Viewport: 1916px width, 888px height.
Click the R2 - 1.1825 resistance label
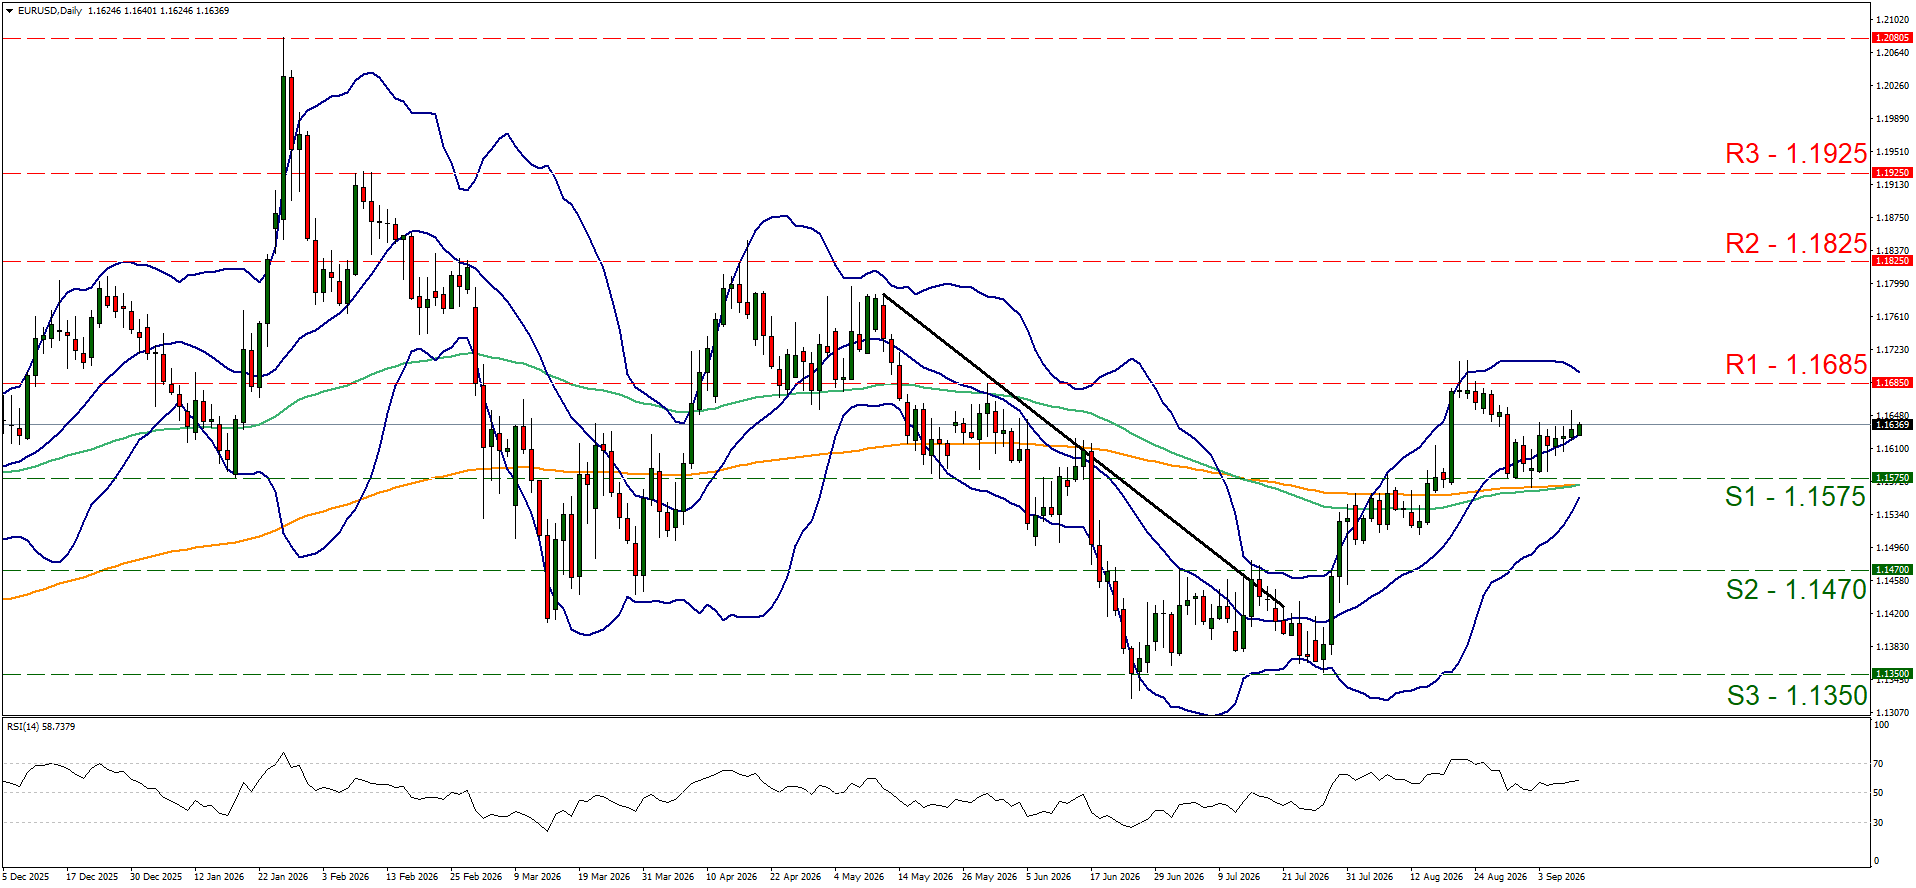1796,244
